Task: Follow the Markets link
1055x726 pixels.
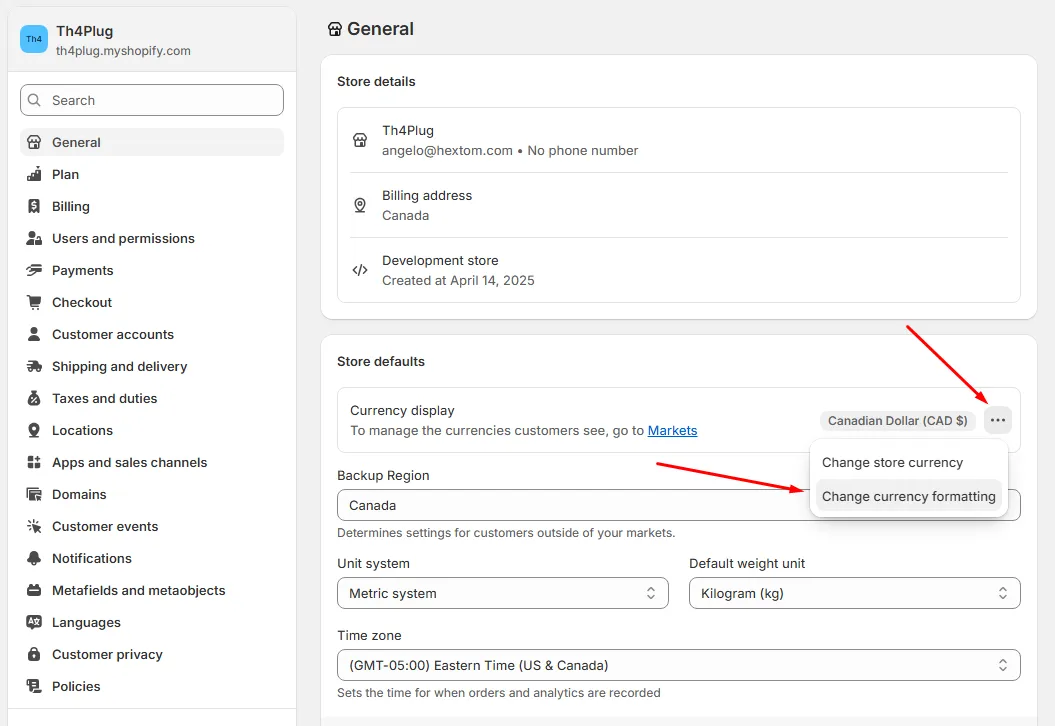Action: [x=672, y=430]
